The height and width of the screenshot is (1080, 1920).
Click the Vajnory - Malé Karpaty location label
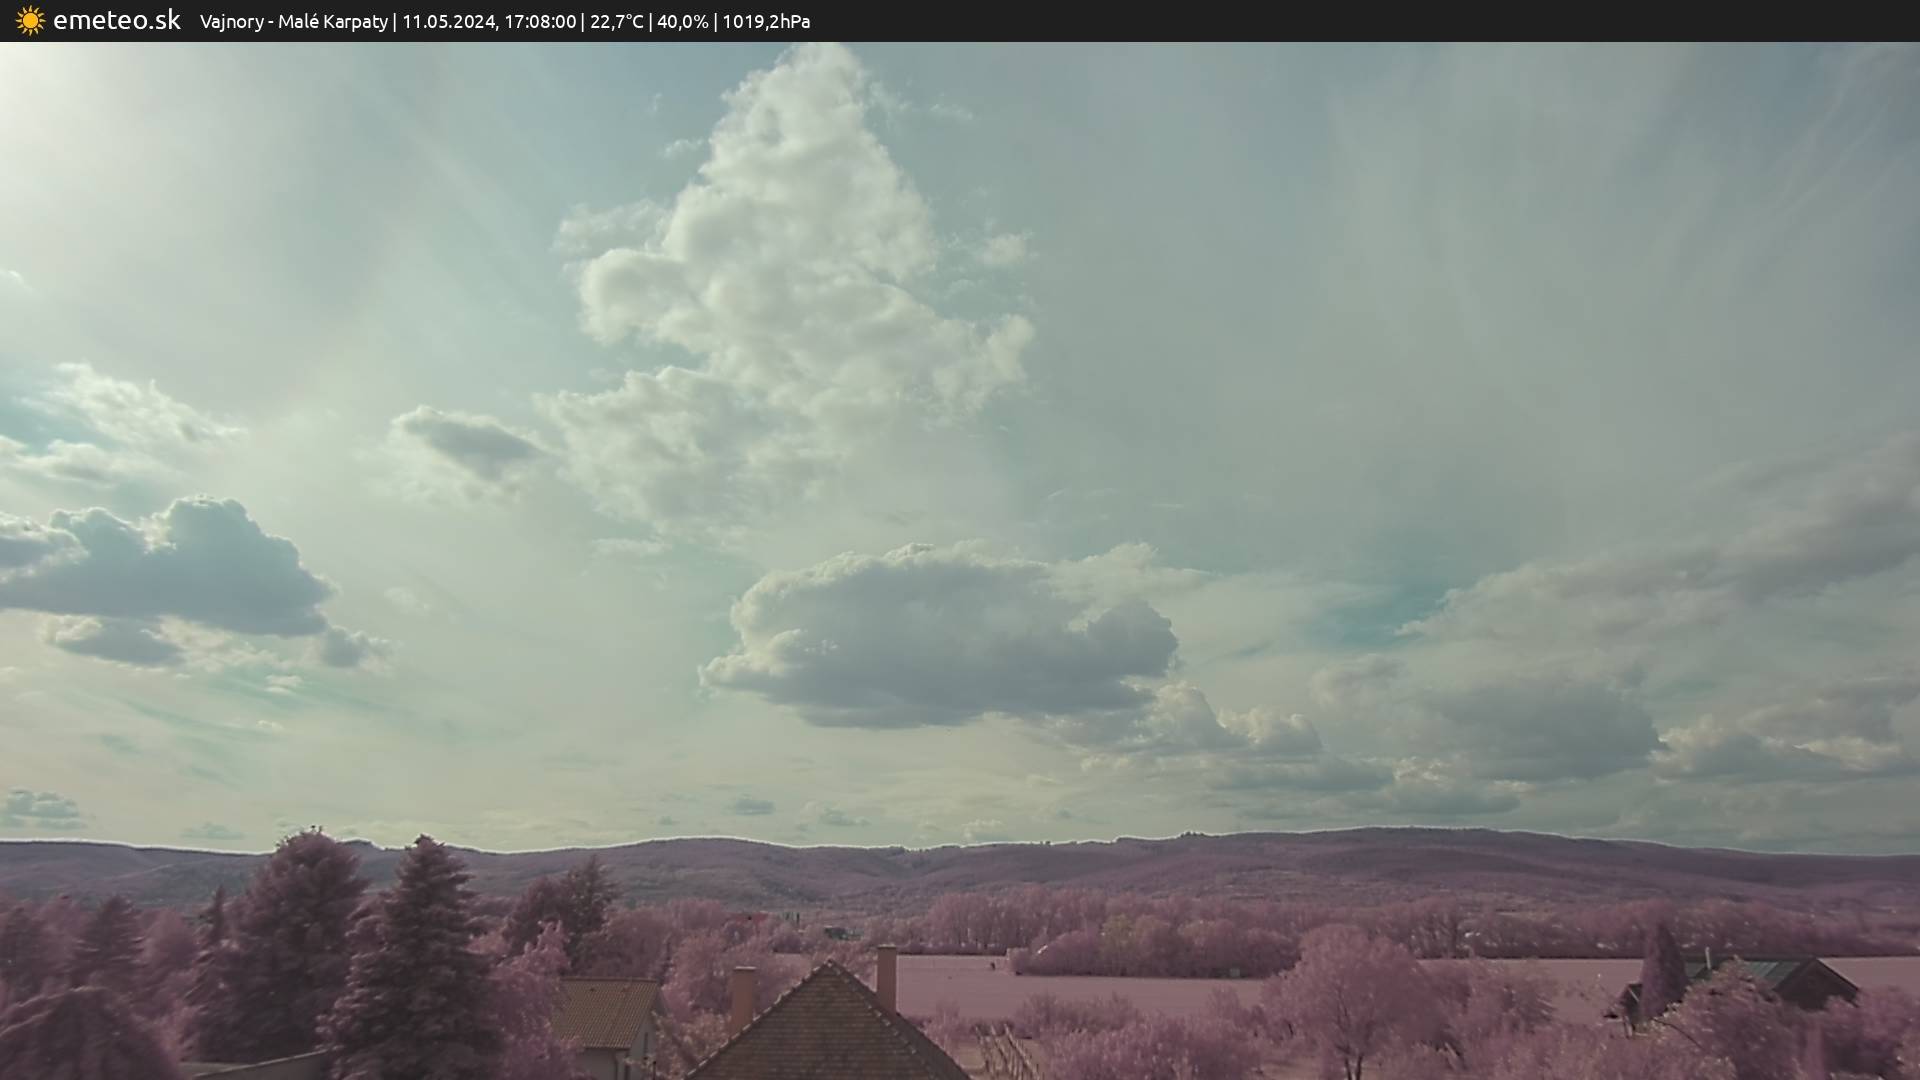click(293, 21)
